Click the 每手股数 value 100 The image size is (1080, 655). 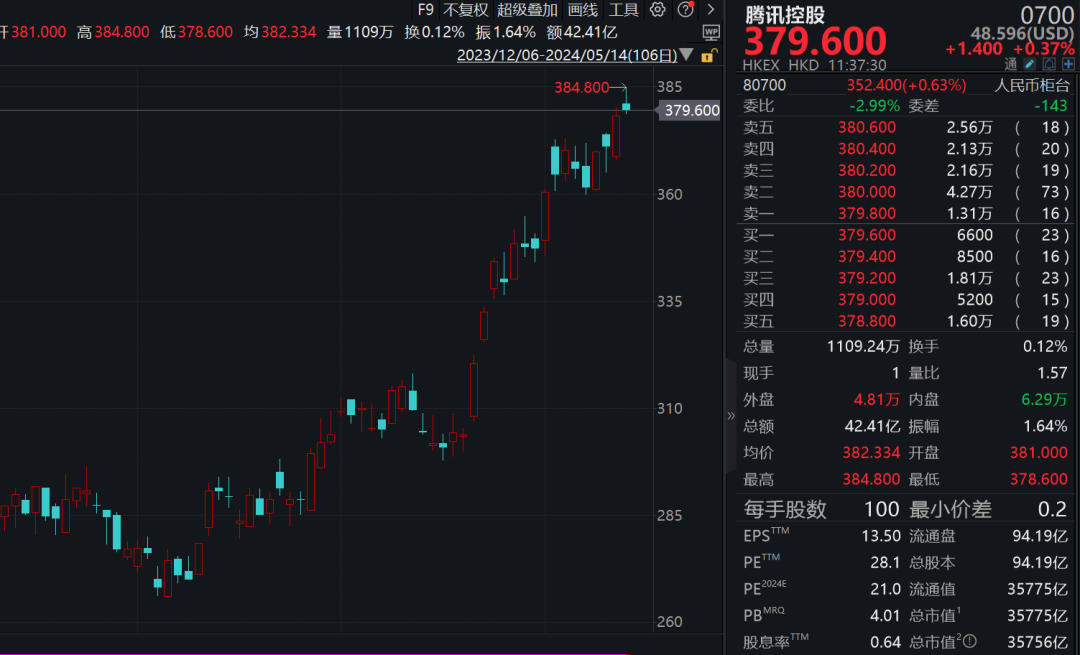(x=882, y=509)
